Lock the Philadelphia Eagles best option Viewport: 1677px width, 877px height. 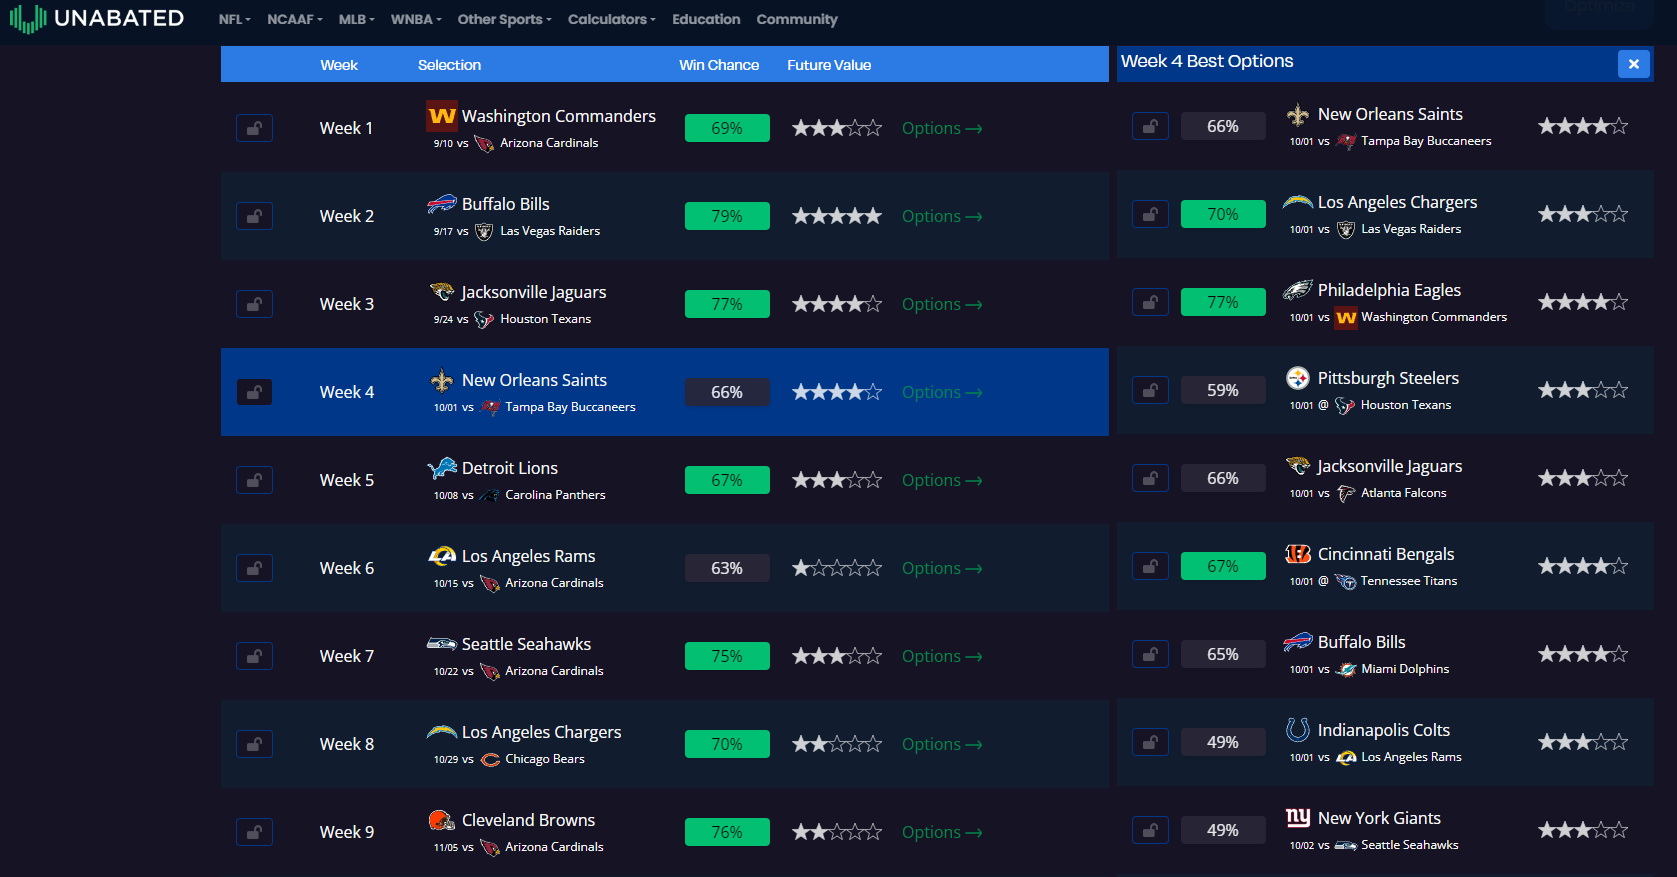click(1150, 302)
